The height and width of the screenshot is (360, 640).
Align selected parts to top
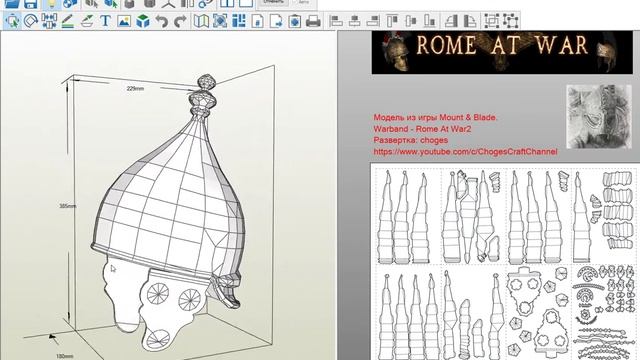[x=392, y=21]
